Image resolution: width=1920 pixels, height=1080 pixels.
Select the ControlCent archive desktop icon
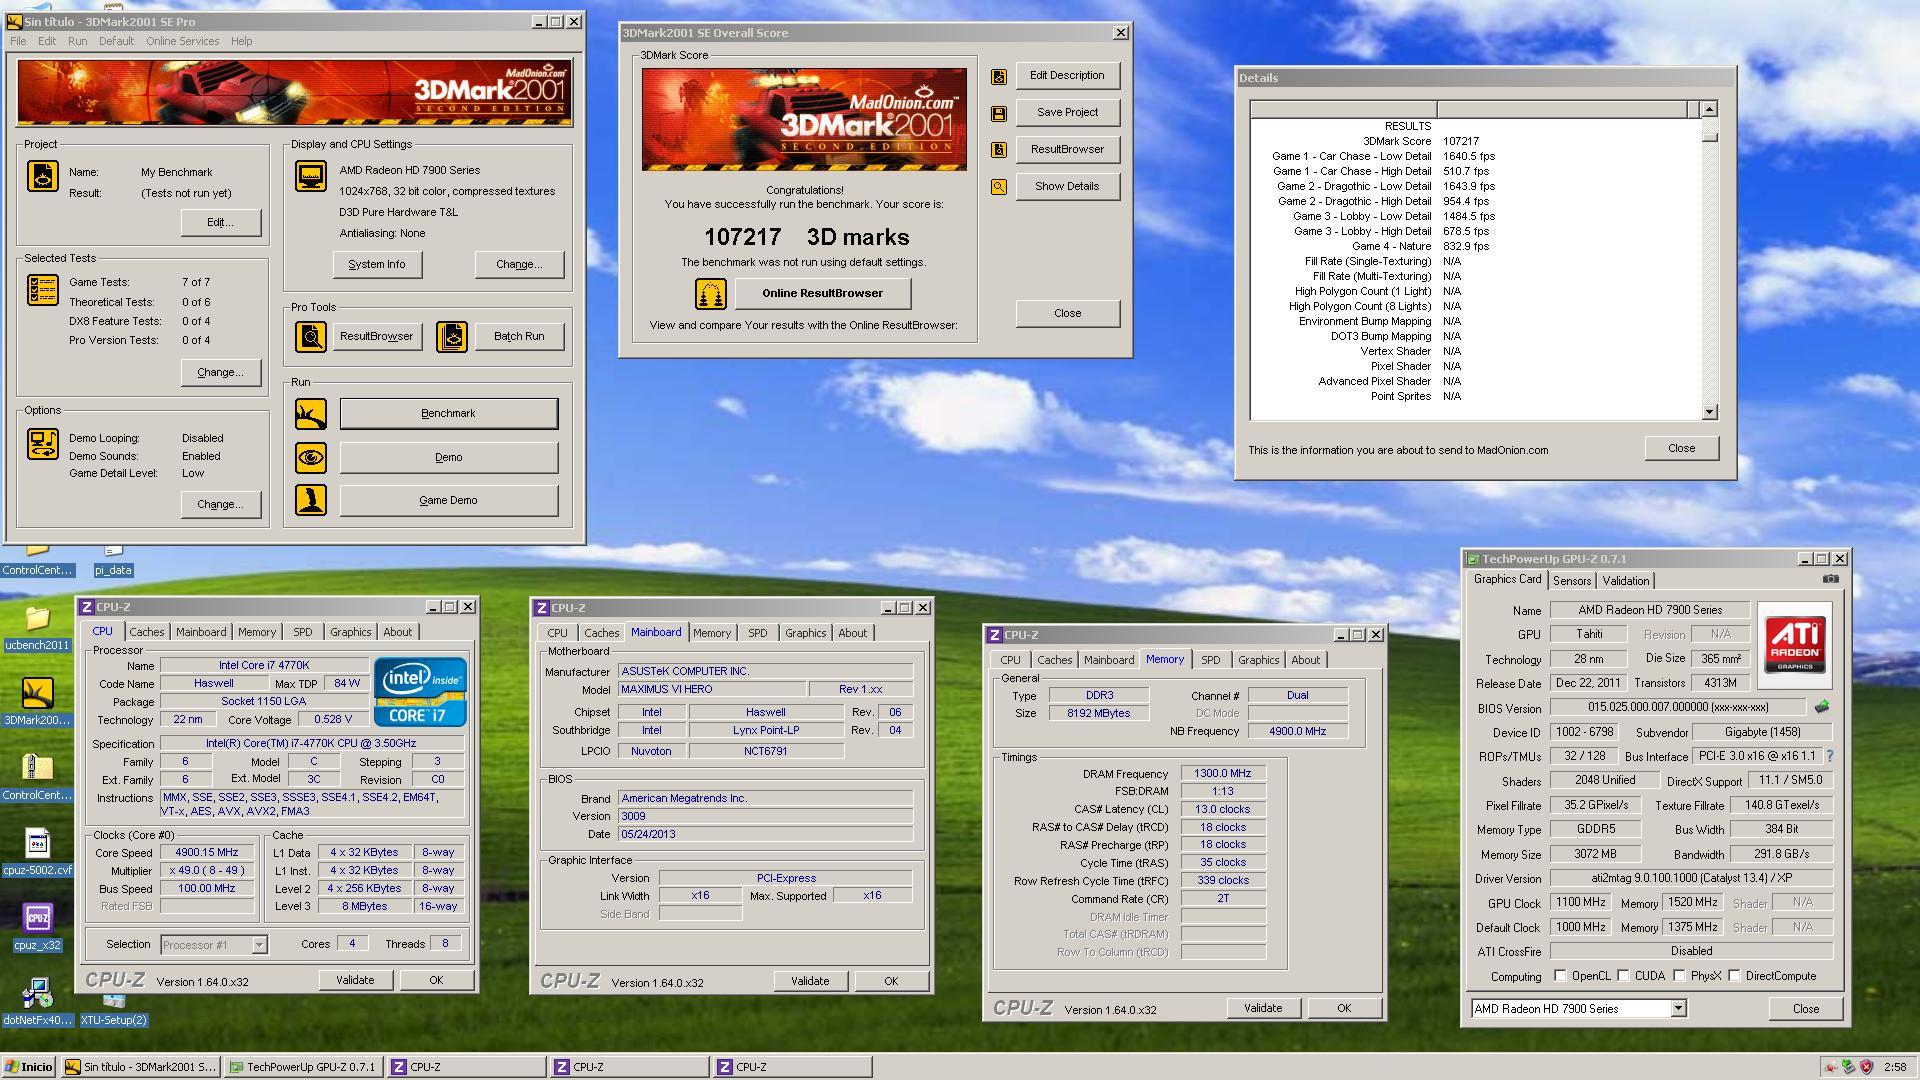[37, 778]
